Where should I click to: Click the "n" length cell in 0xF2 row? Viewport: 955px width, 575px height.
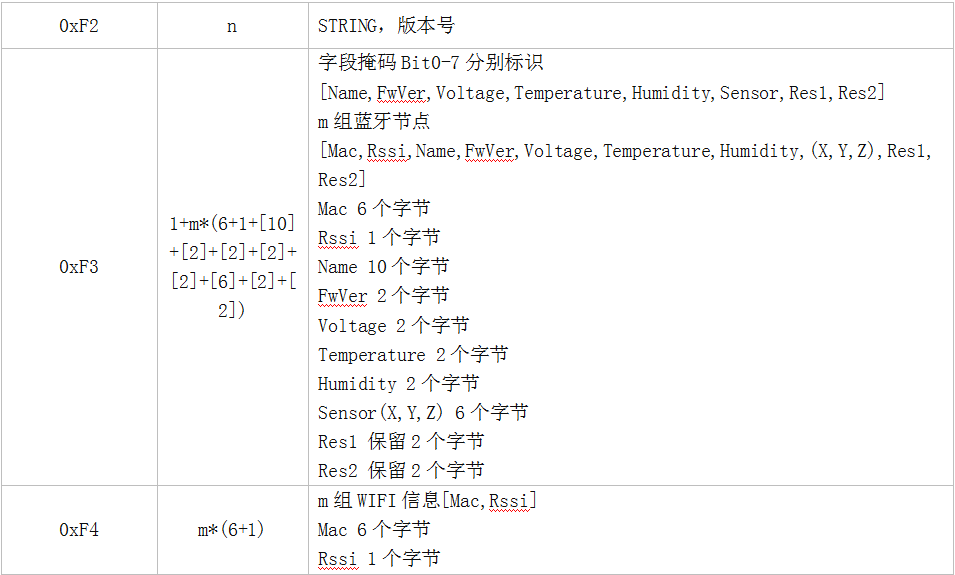coord(232,26)
